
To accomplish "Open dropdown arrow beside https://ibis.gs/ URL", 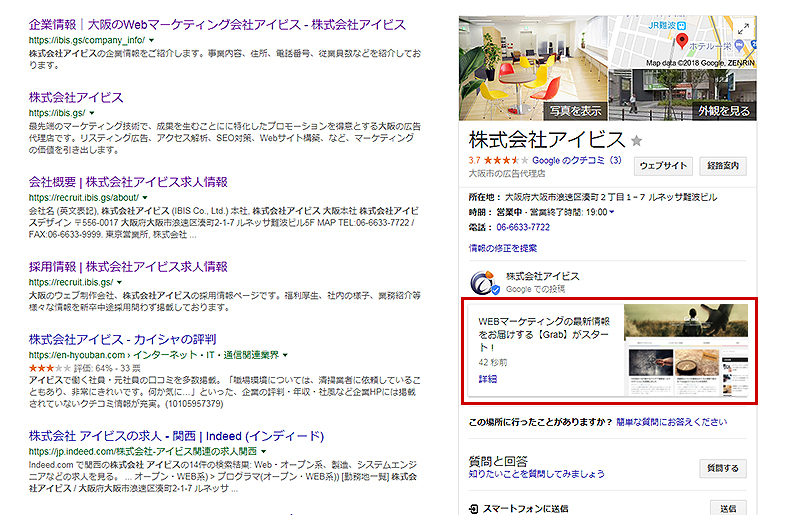I will point(92,113).
